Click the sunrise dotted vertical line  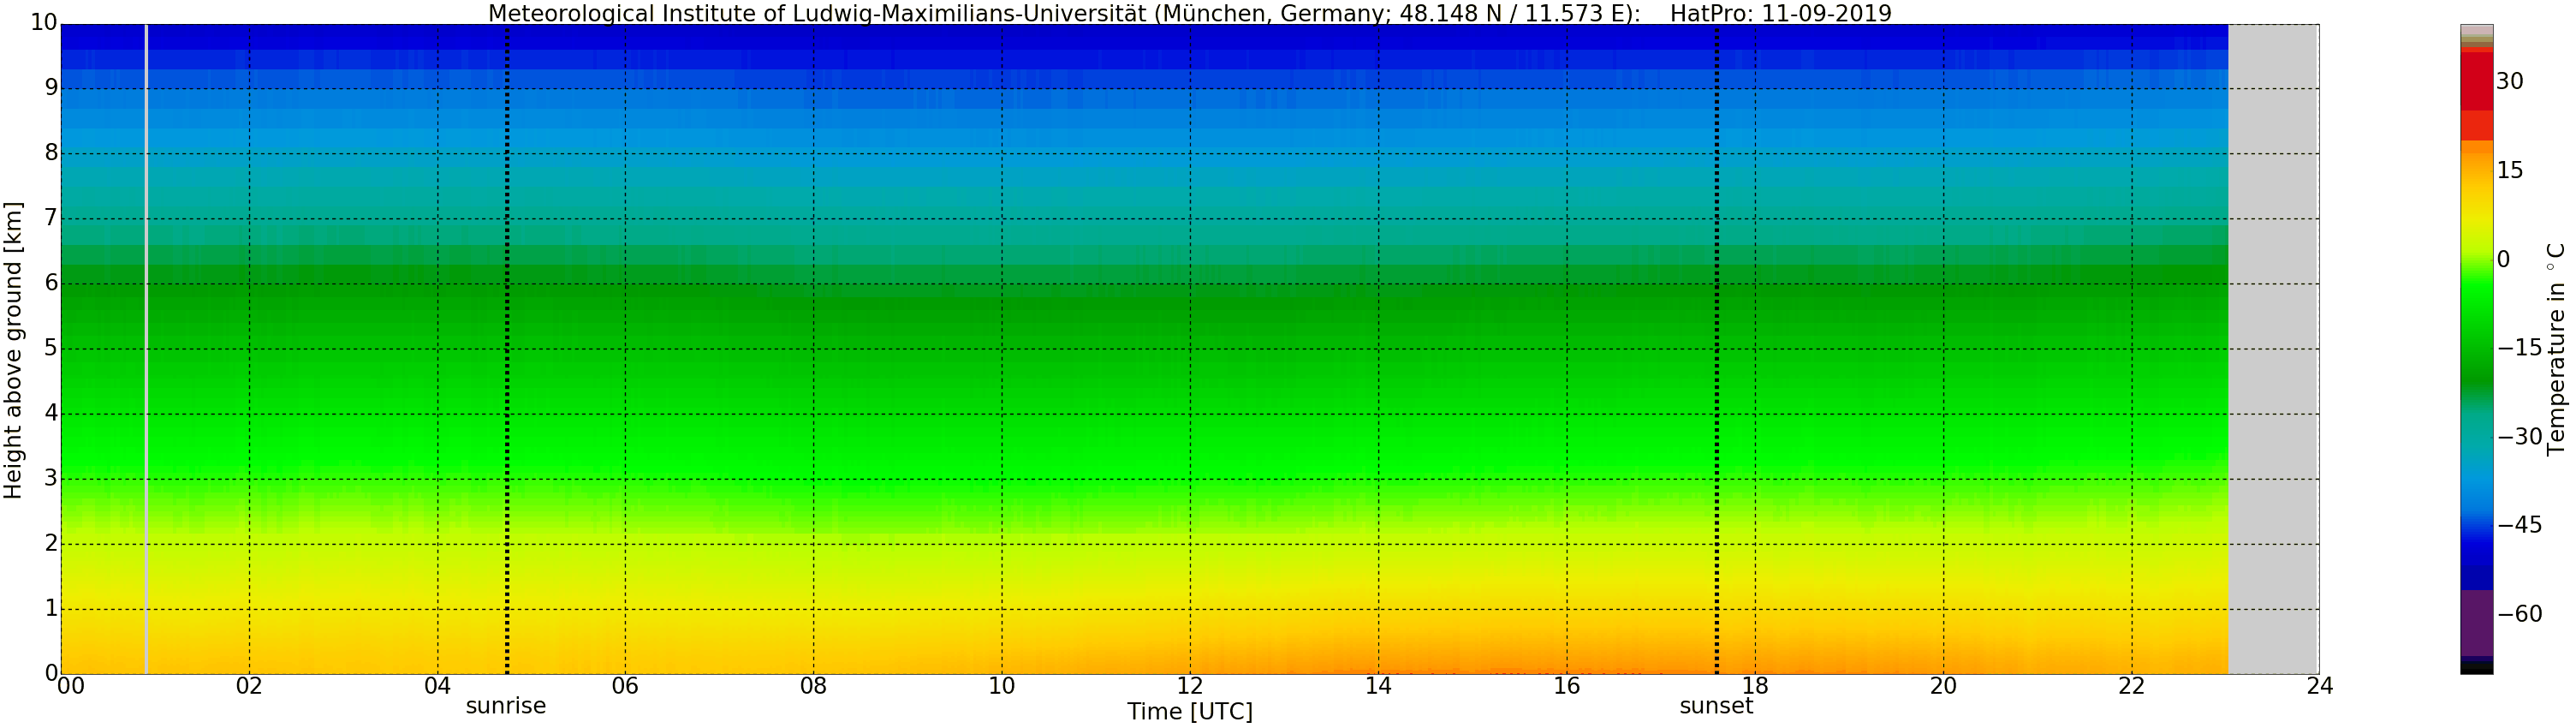tap(507, 350)
